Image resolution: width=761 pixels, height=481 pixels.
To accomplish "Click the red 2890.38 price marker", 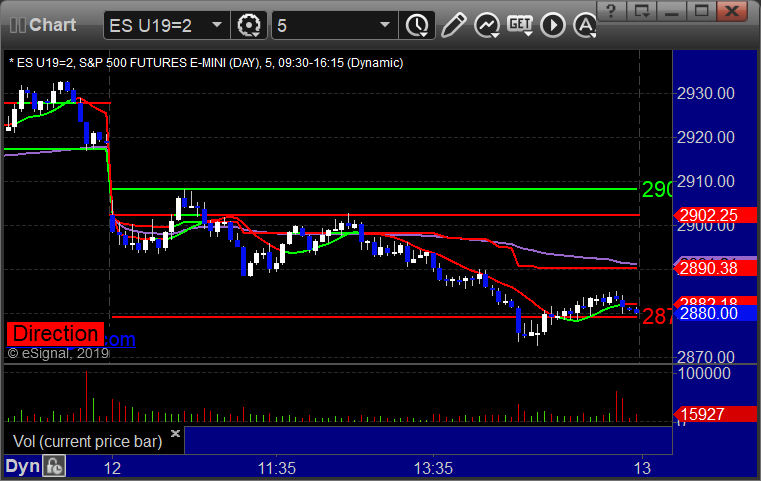I will tap(715, 268).
